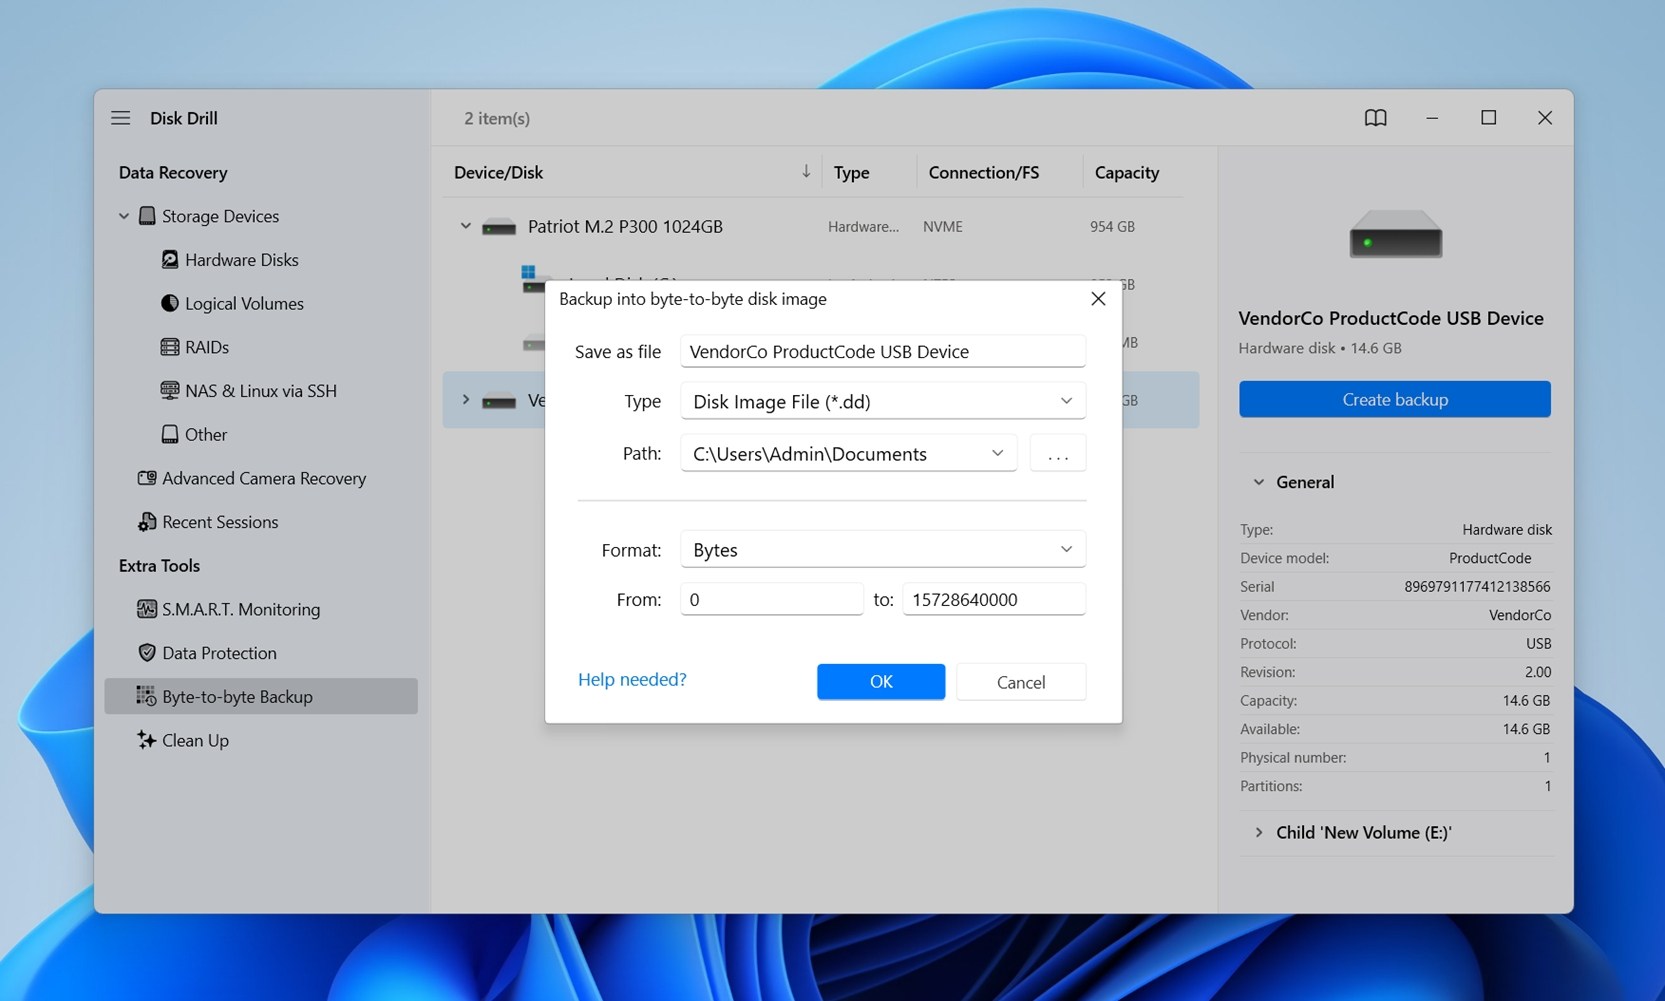
Task: Open Recent Sessions
Action: [220, 522]
